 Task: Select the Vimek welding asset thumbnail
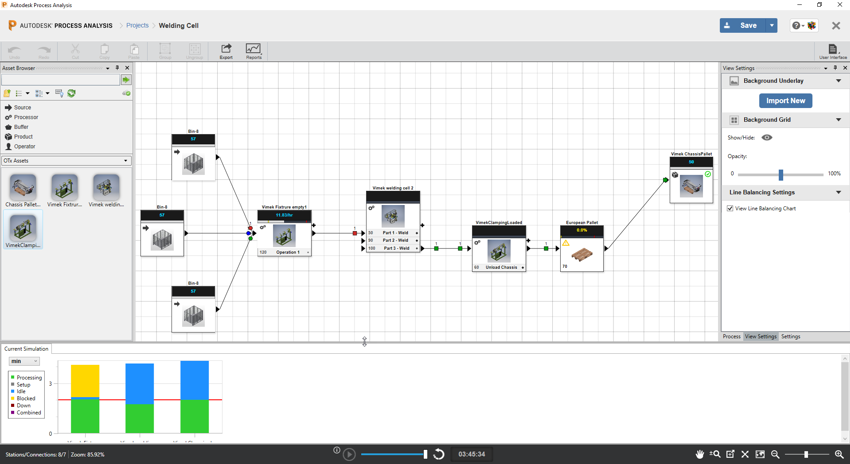(106, 190)
